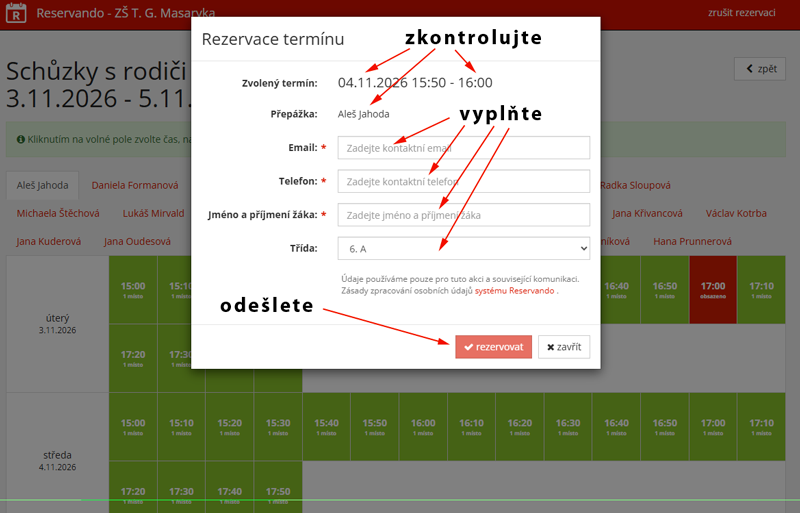
Task: Pick Wednesday 17:20 slot
Action: pos(133,487)
